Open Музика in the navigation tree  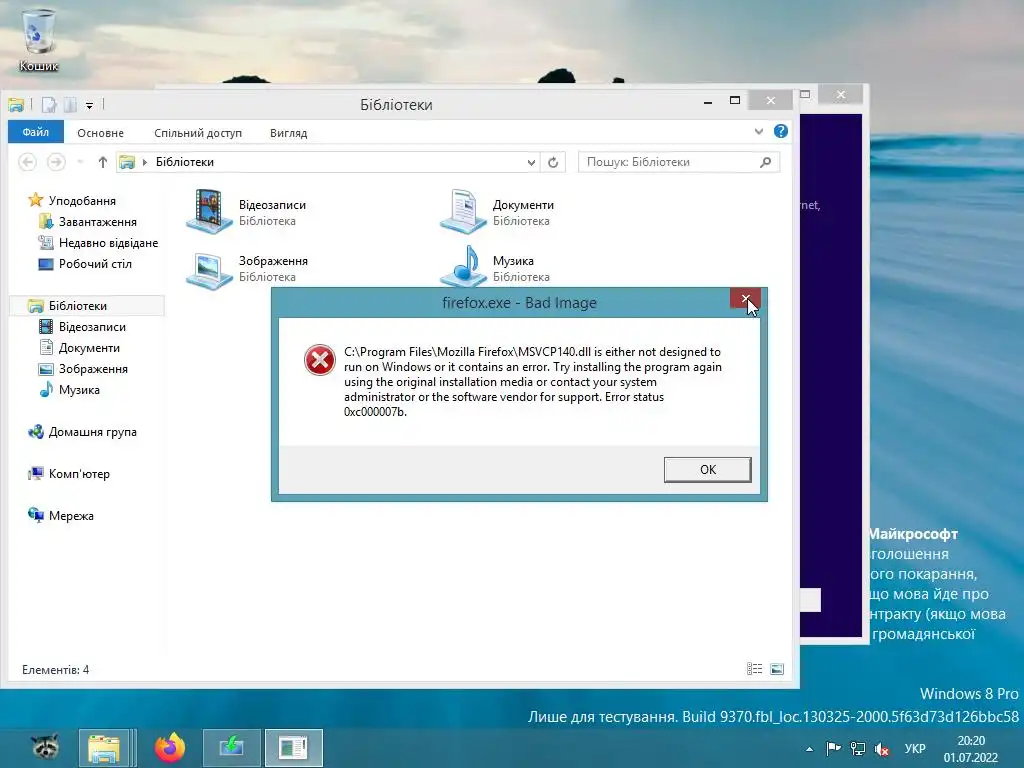coord(79,389)
